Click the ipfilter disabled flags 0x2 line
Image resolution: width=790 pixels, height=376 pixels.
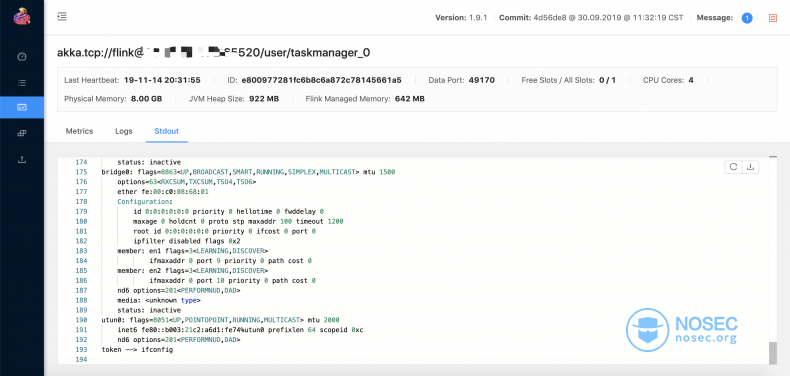pyautogui.click(x=187, y=241)
